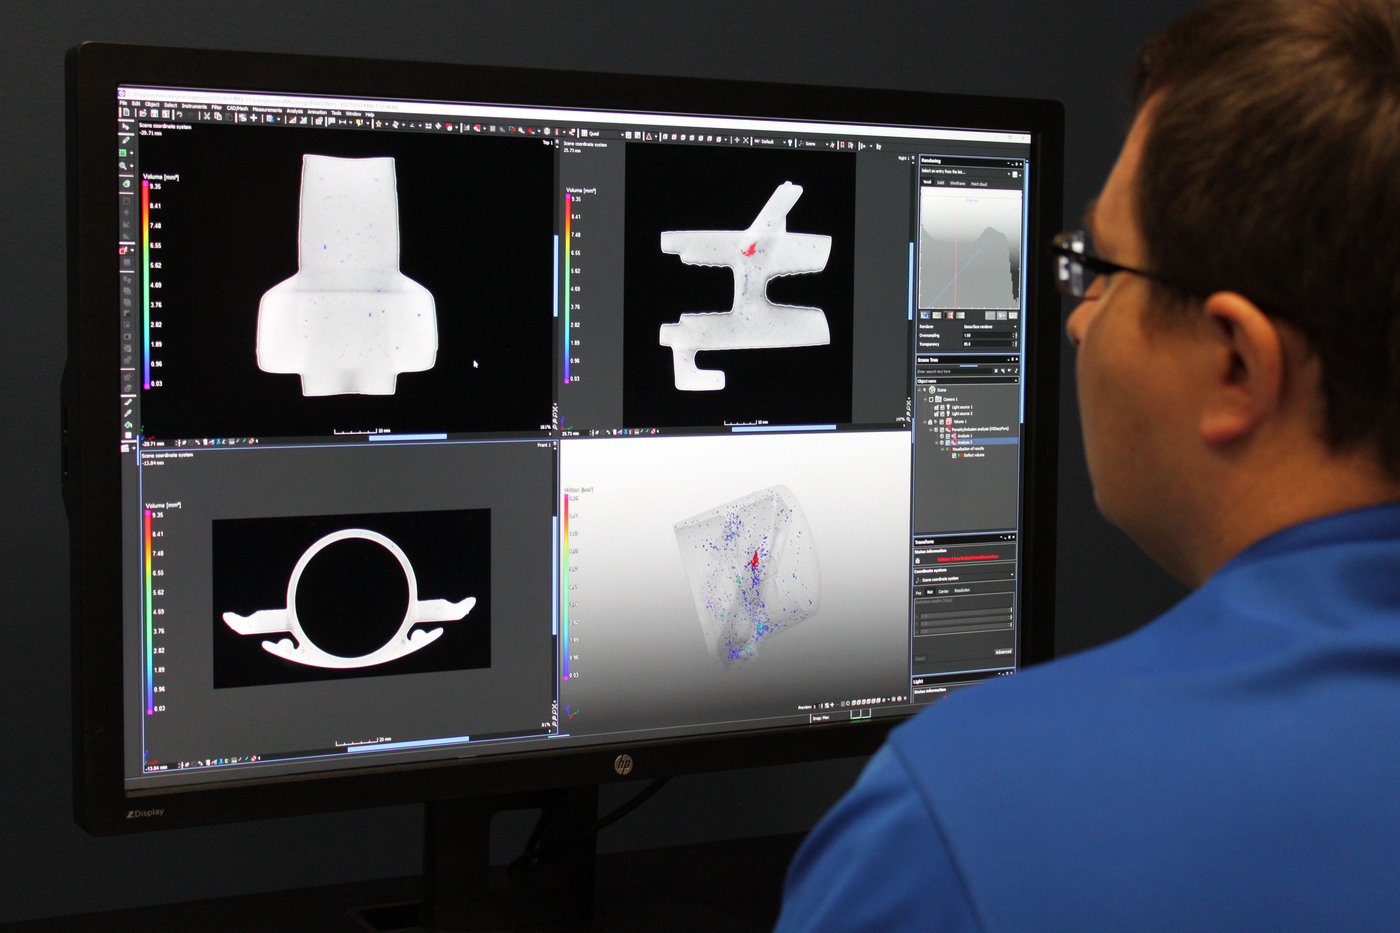Select the Rot tab in the Transform panel

coord(930,591)
